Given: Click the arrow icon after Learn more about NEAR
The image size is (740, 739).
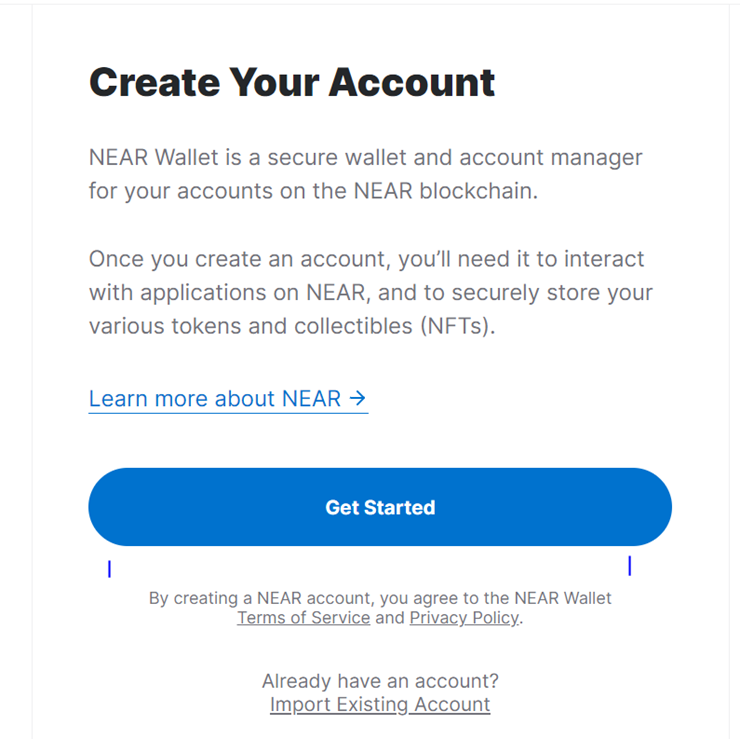Looking at the screenshot, I should [x=358, y=398].
